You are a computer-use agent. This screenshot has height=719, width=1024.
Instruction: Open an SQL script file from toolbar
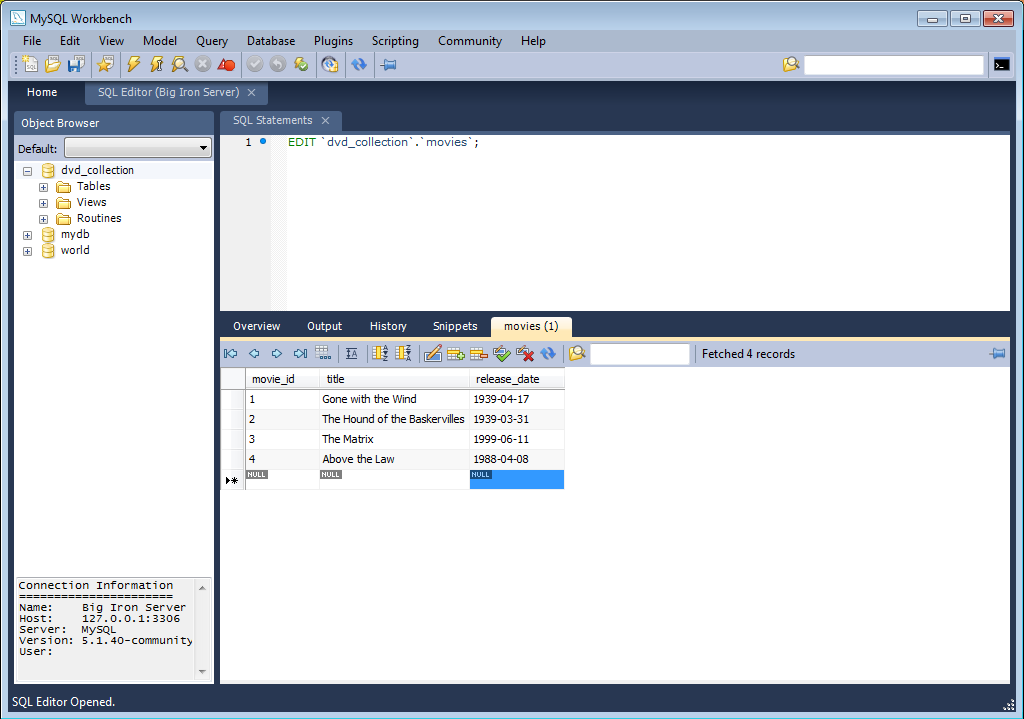(x=53, y=65)
